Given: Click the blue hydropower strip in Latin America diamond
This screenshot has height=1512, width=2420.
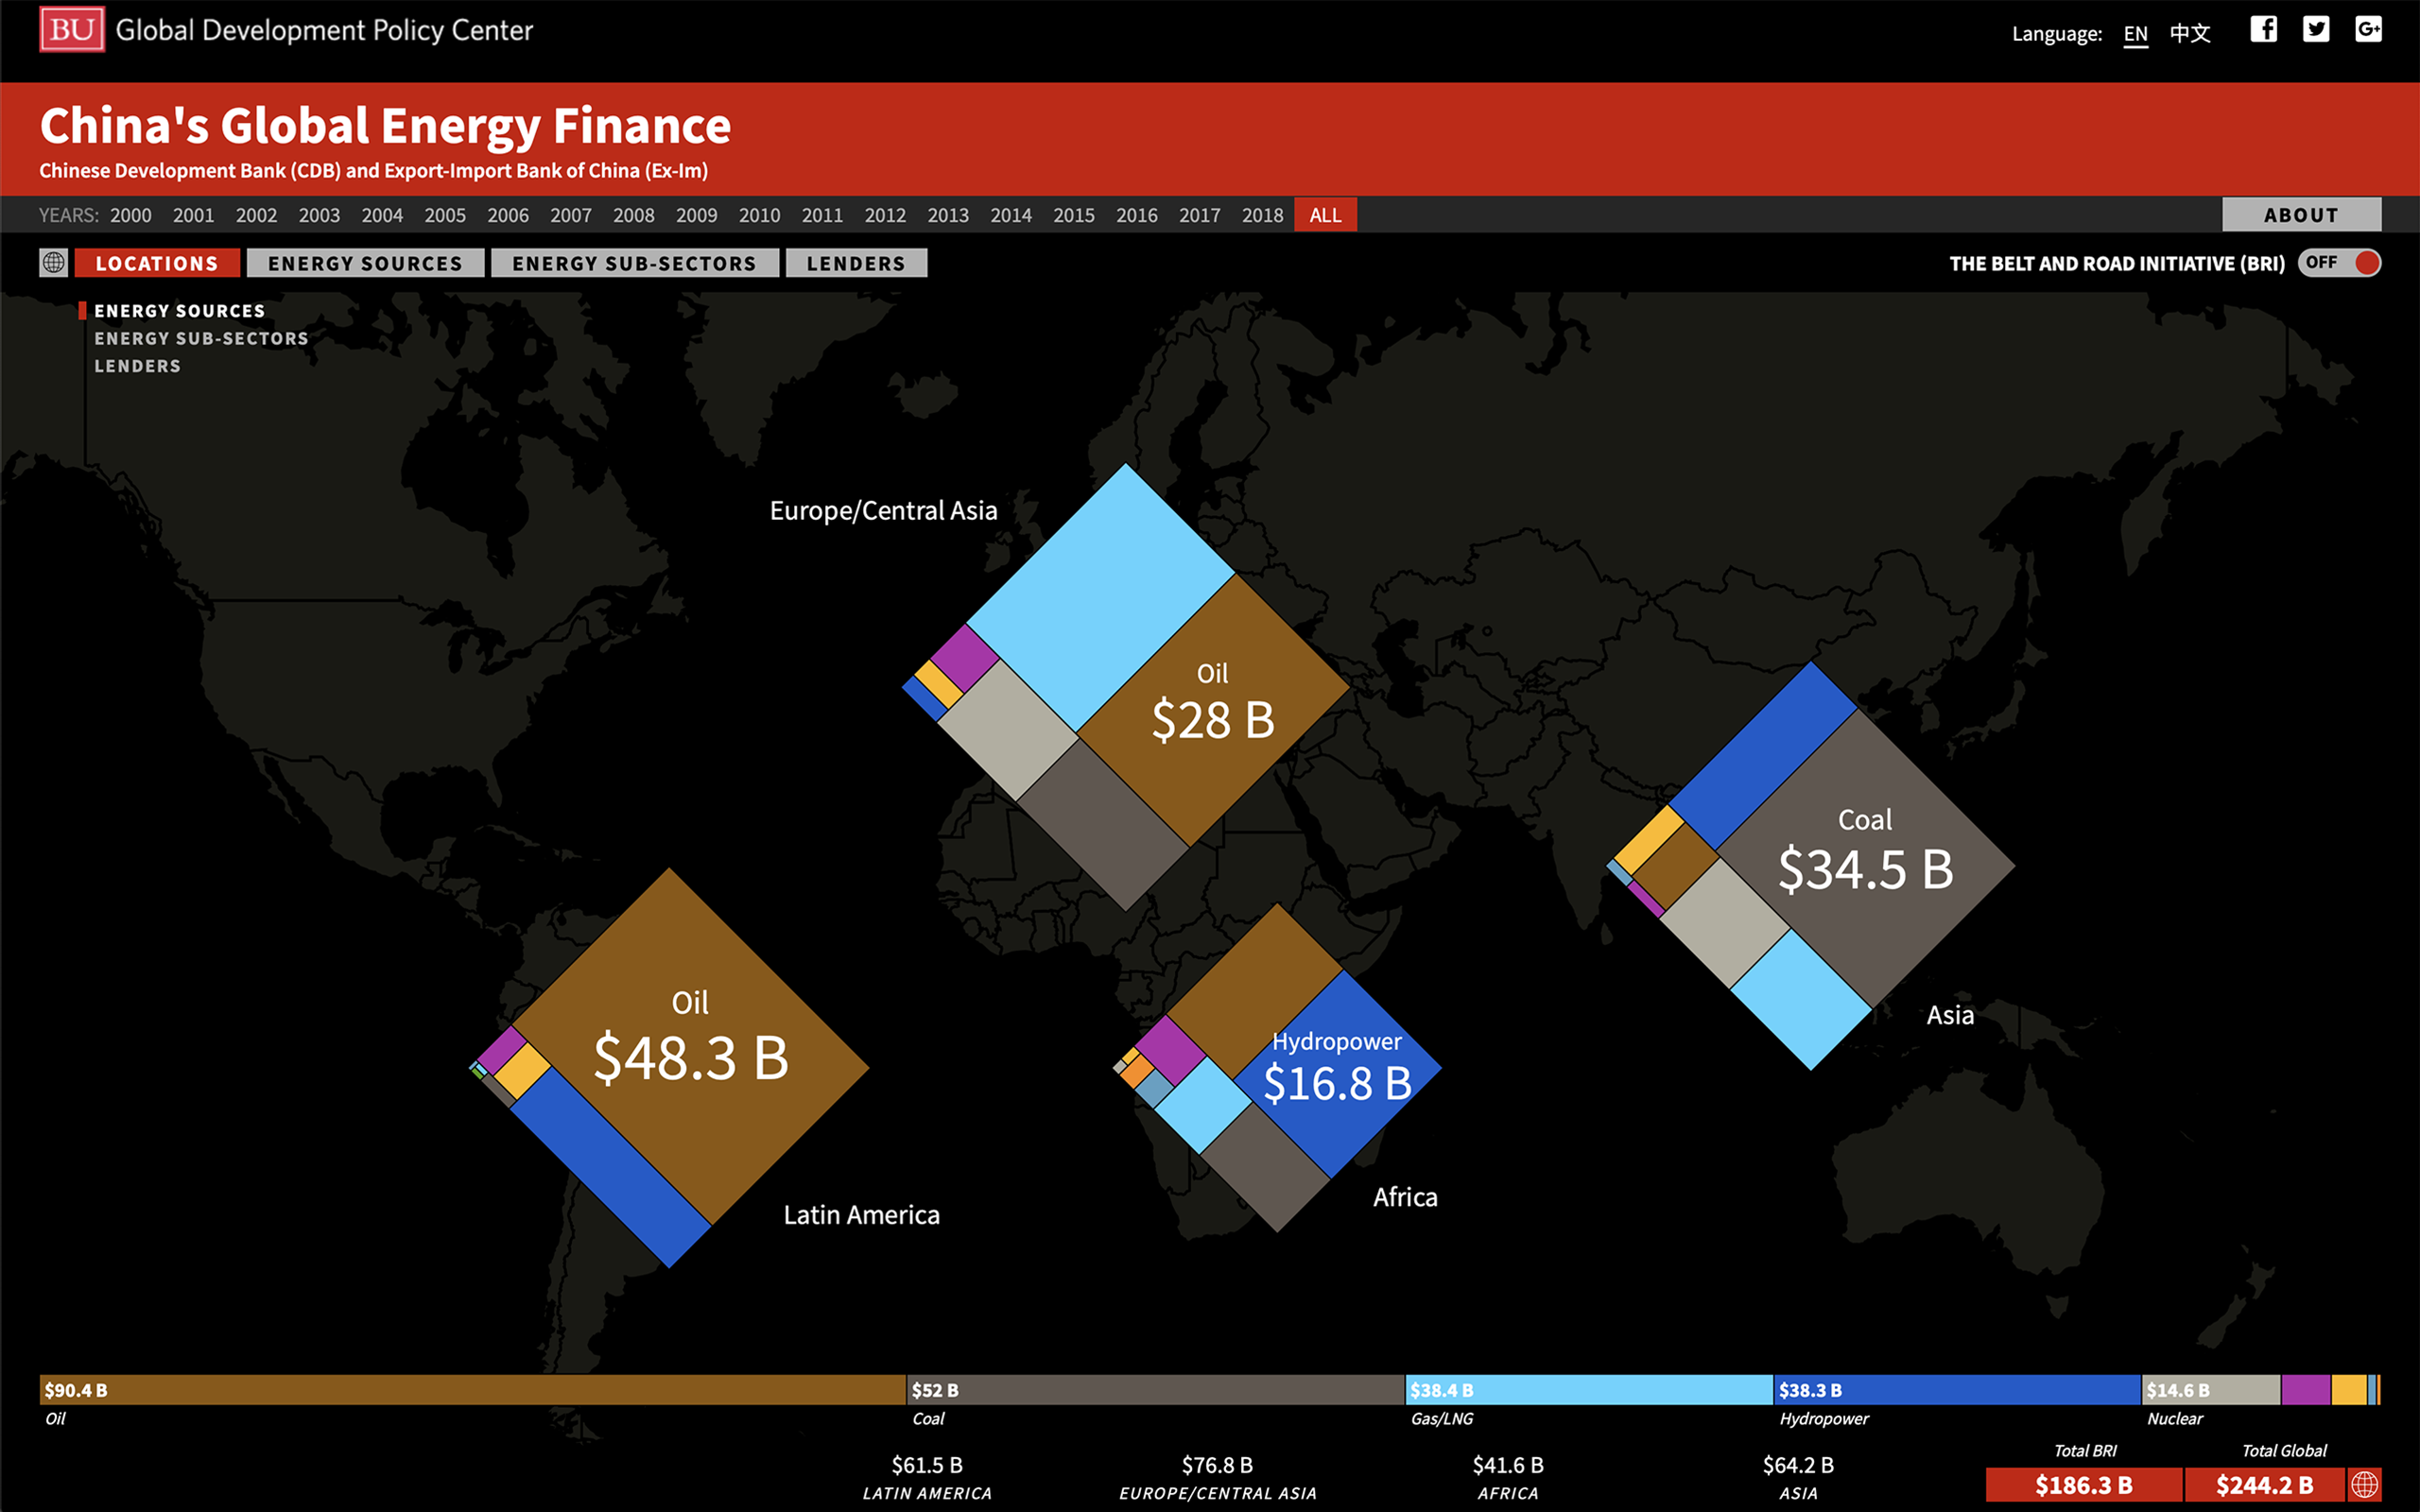Looking at the screenshot, I should click(611, 1167).
